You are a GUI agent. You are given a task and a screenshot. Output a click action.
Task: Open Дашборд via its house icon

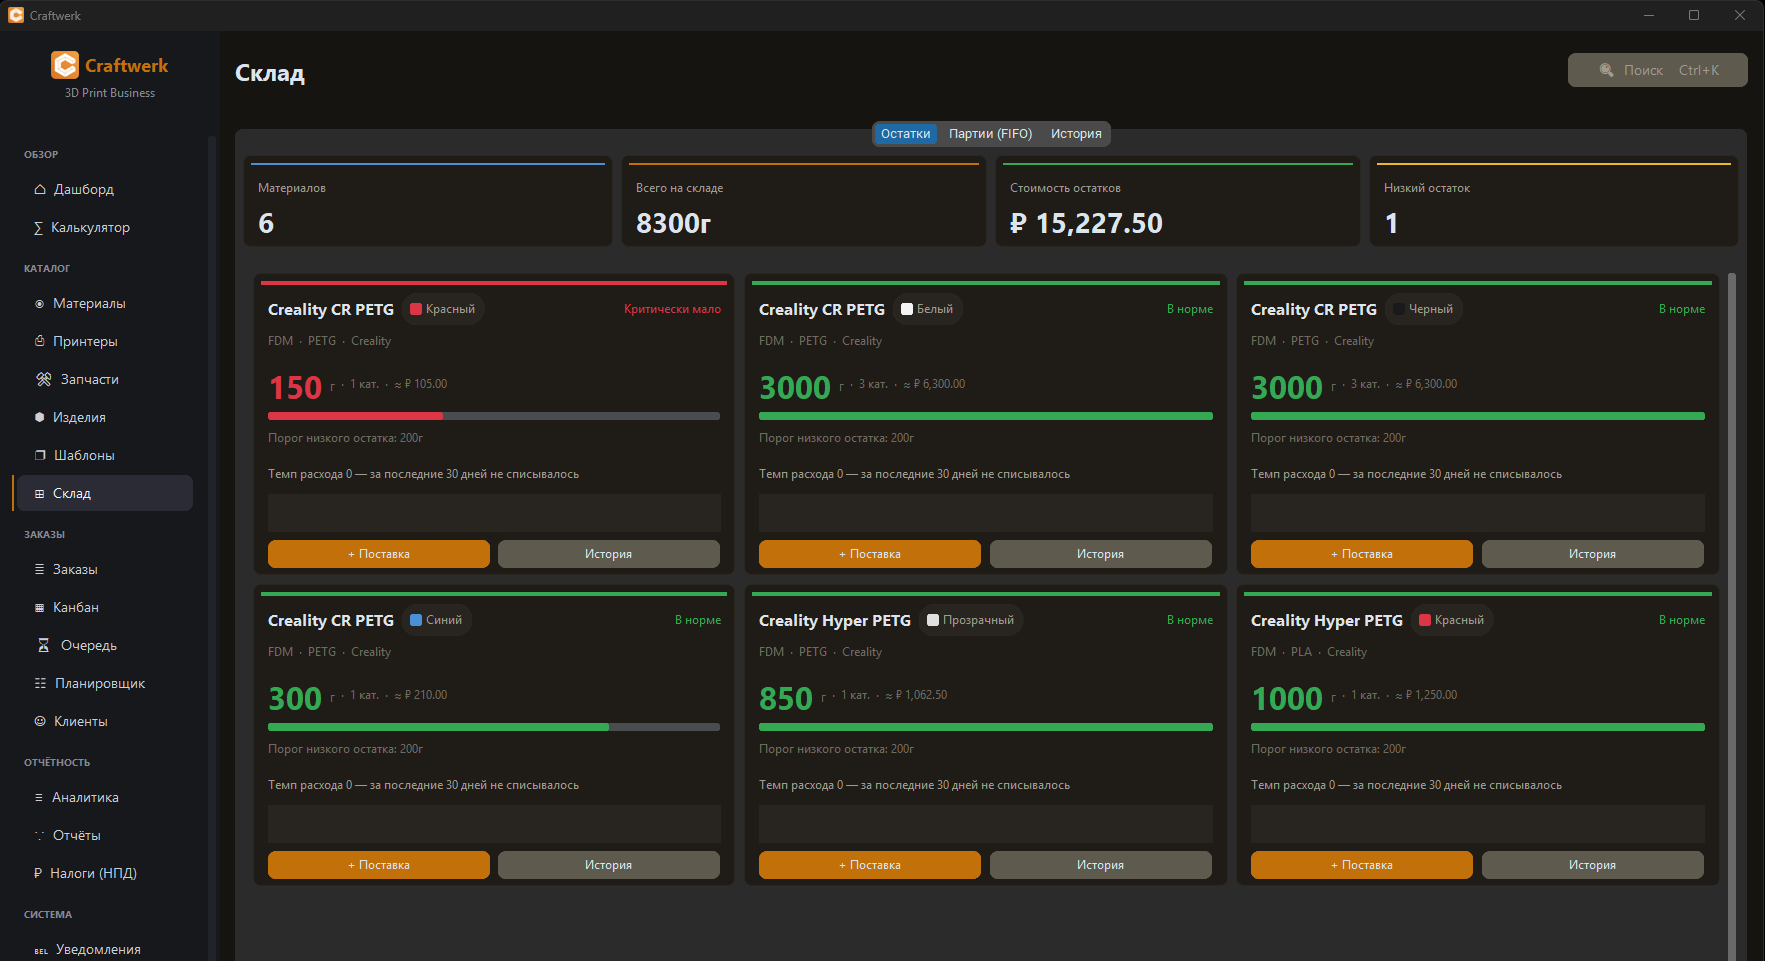click(40, 189)
